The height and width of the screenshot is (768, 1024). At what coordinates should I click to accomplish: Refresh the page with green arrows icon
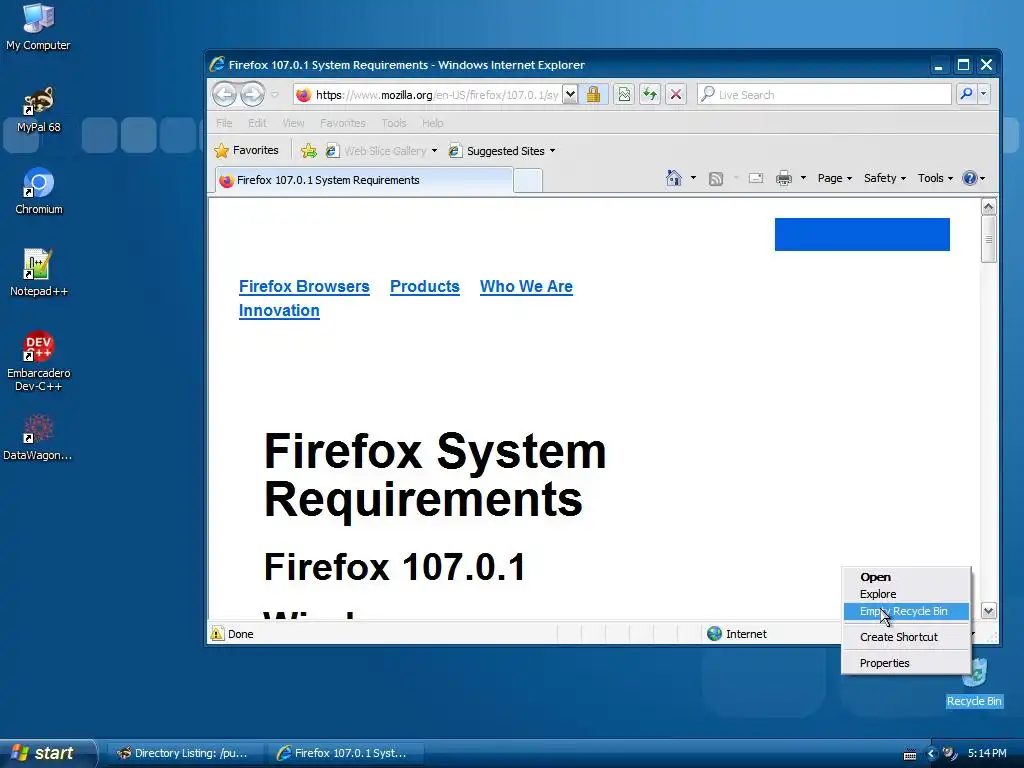[650, 95]
